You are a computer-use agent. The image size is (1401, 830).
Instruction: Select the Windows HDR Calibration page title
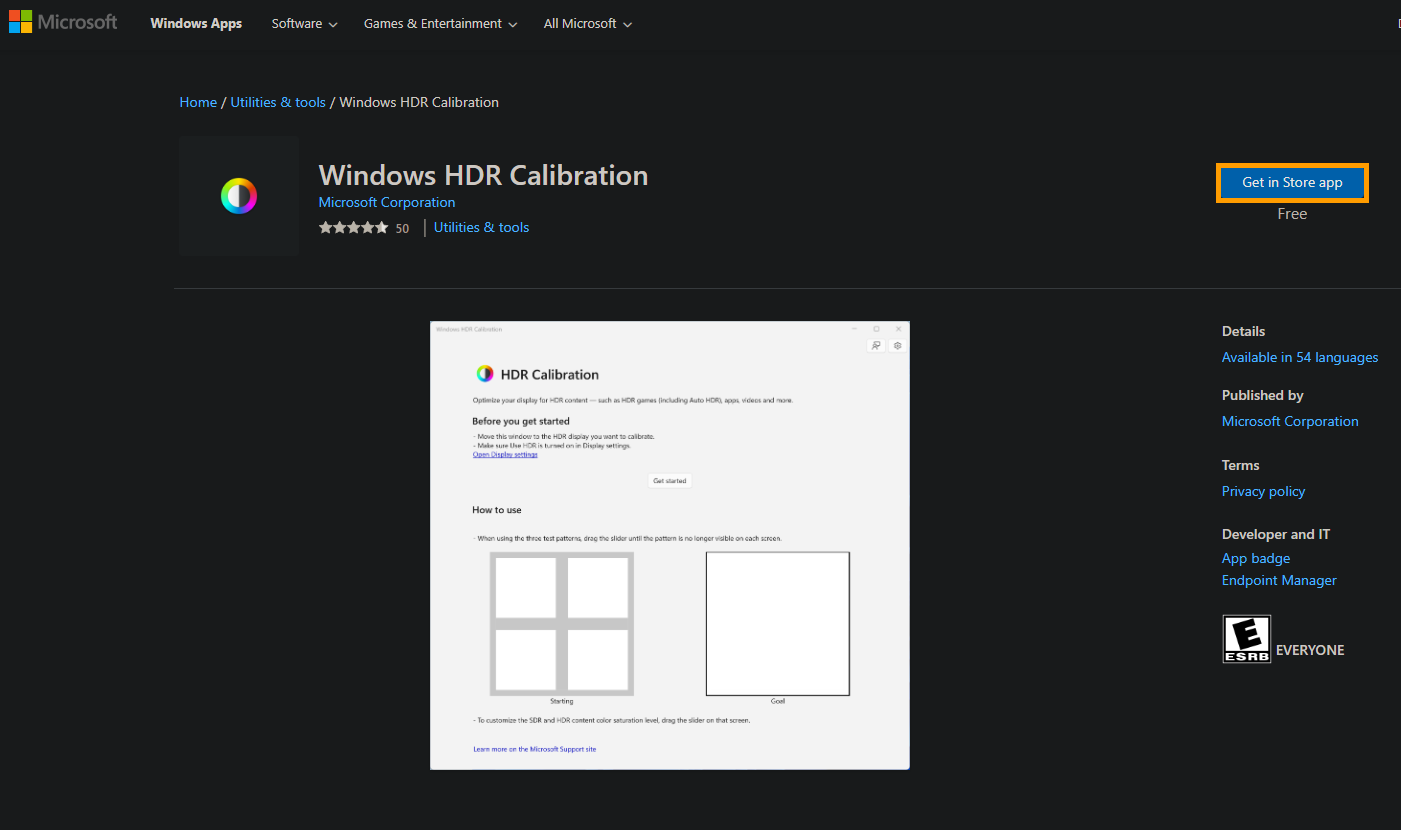click(x=483, y=175)
